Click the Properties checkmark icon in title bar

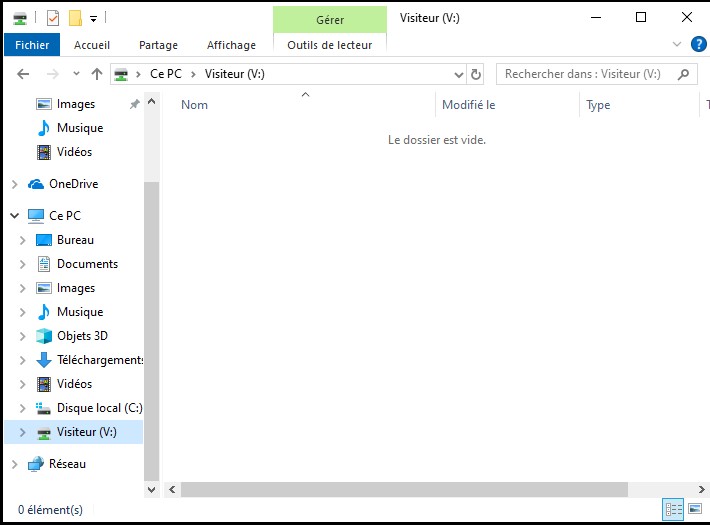click(53, 19)
